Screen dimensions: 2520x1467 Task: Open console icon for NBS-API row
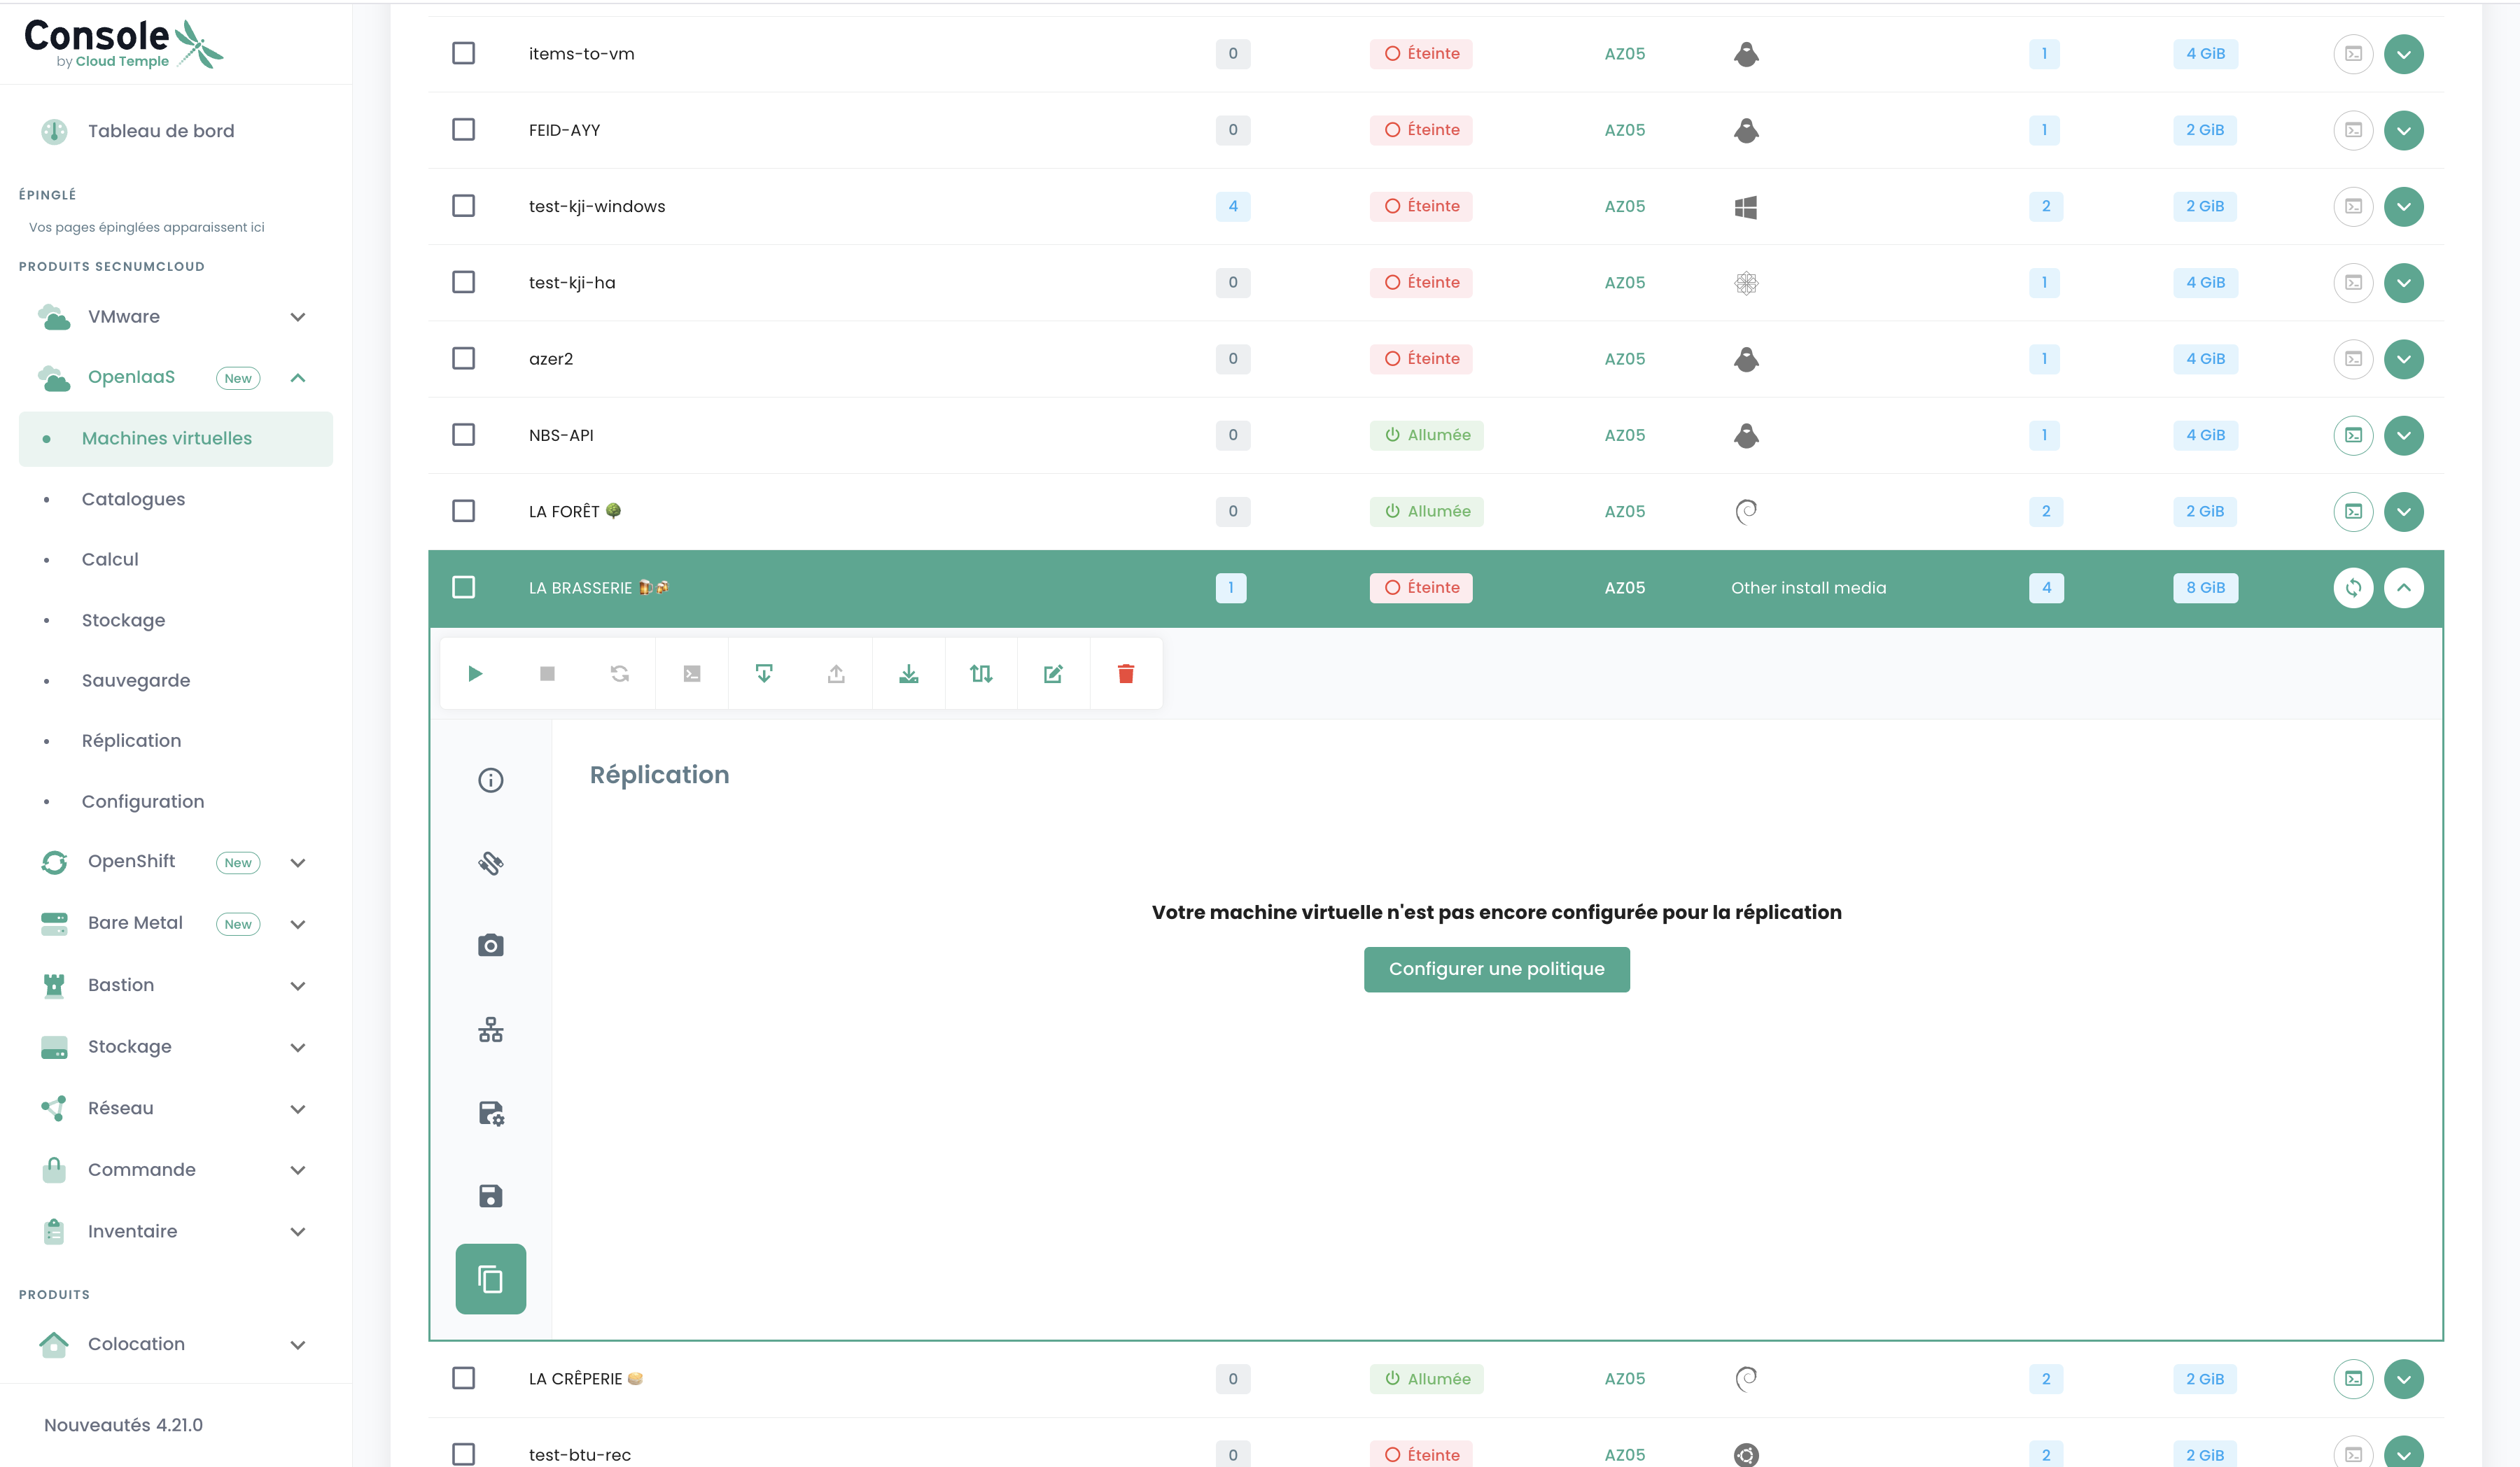tap(2353, 435)
